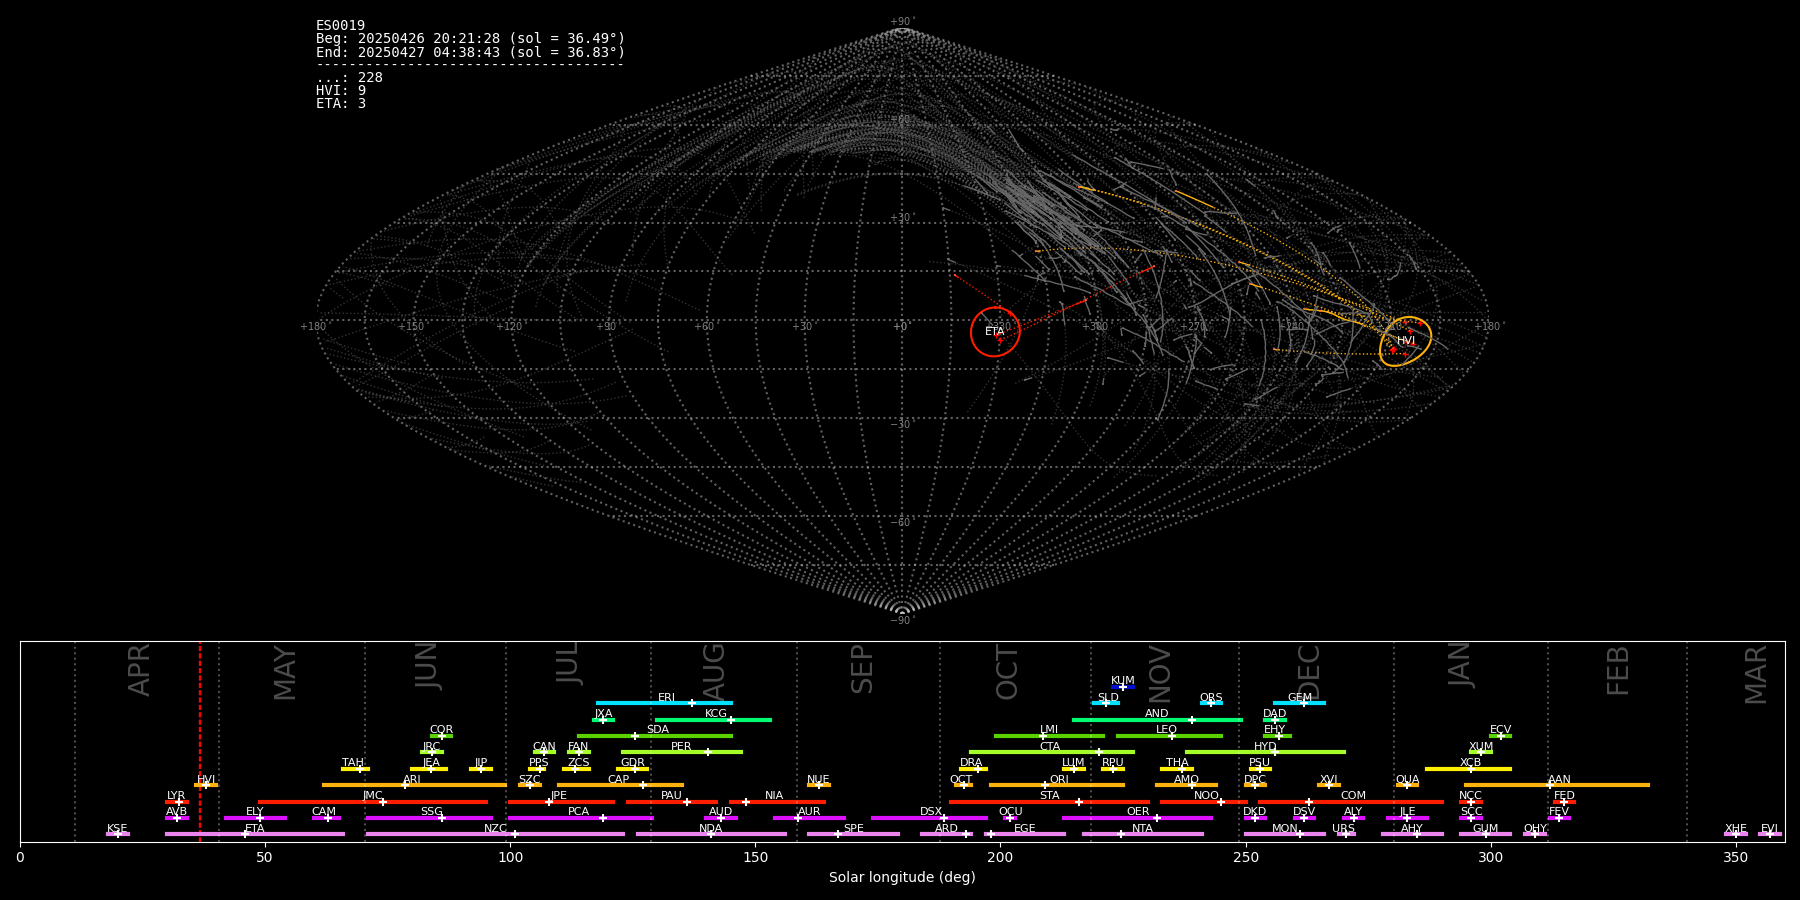This screenshot has height=900, width=1800.
Task: Click the FEB month label
Action: click(1618, 670)
